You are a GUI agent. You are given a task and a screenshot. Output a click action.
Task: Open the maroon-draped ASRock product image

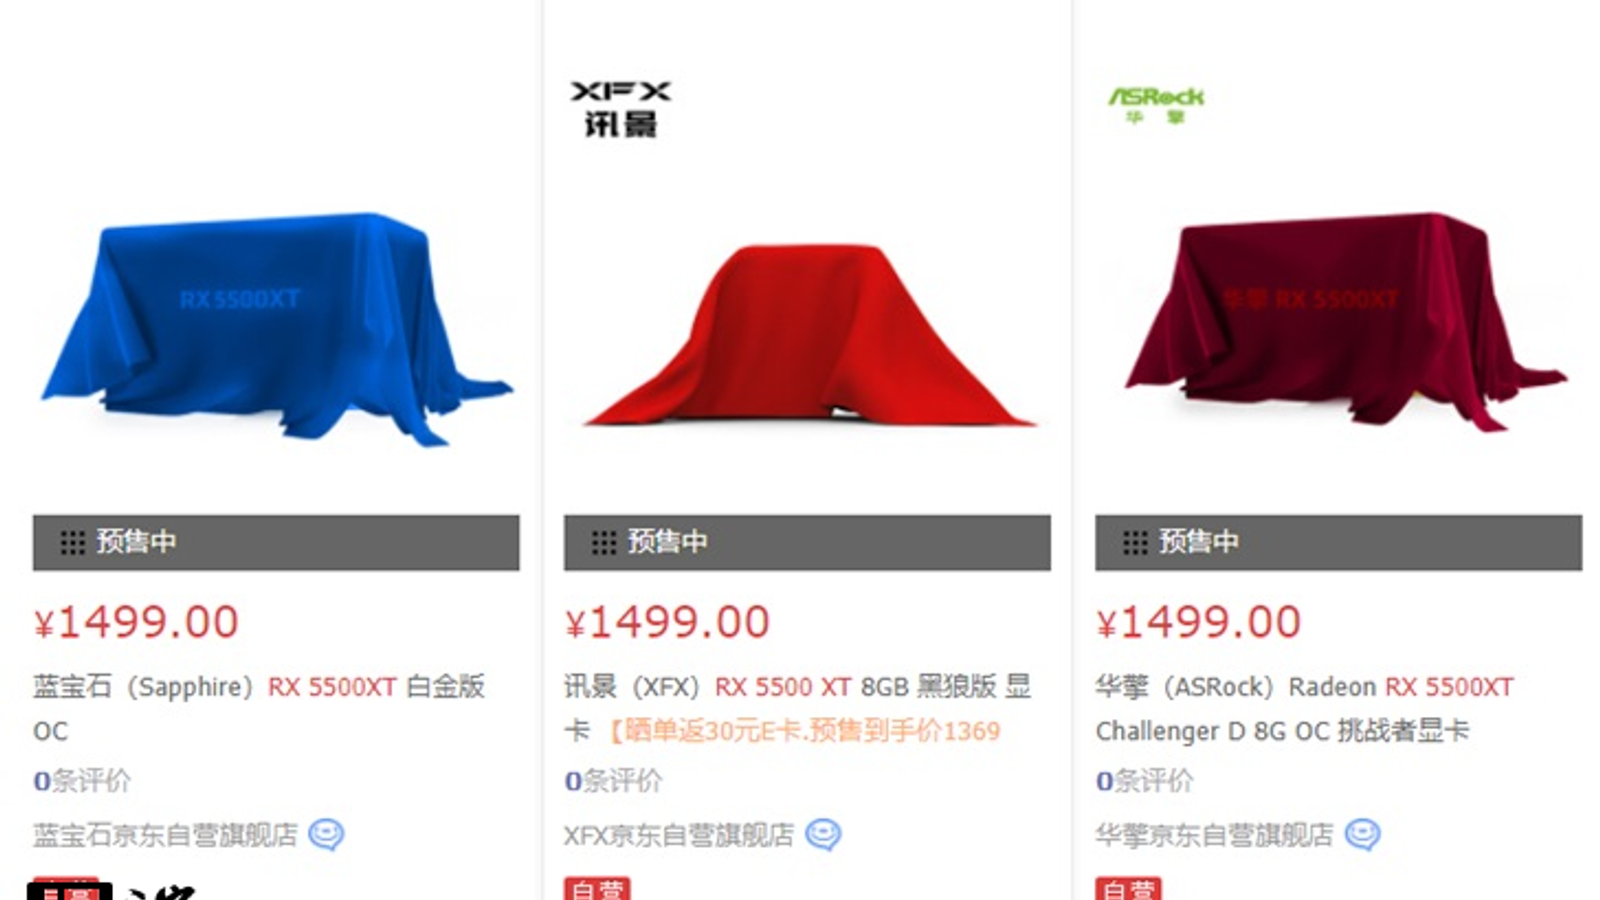pos(1345,322)
